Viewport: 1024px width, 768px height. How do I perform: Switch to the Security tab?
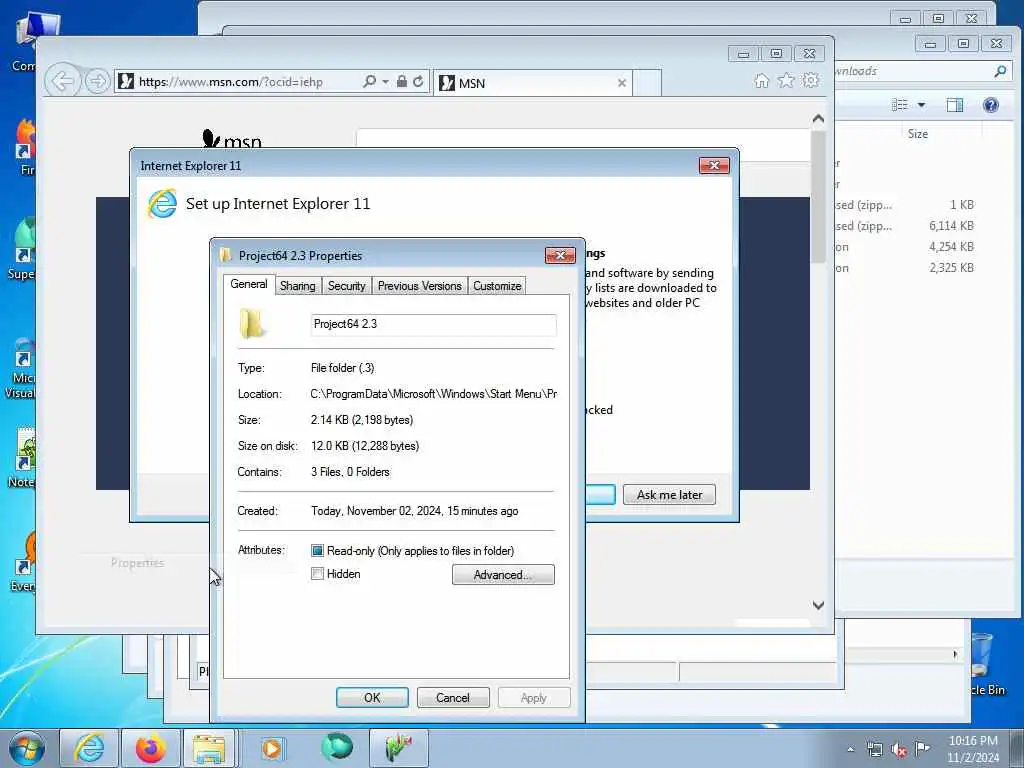[346, 286]
